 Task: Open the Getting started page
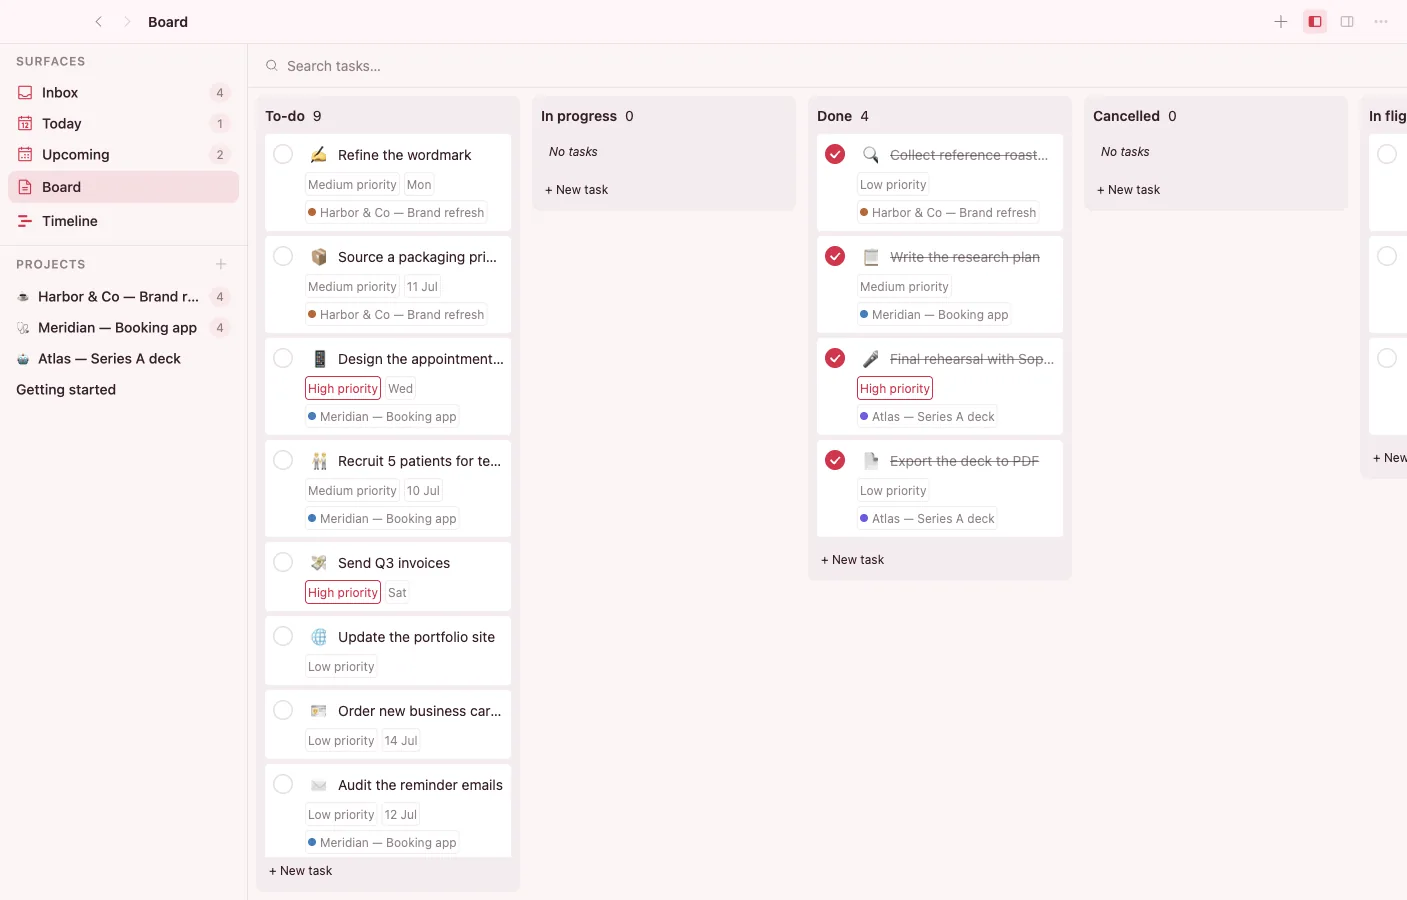(x=123, y=390)
